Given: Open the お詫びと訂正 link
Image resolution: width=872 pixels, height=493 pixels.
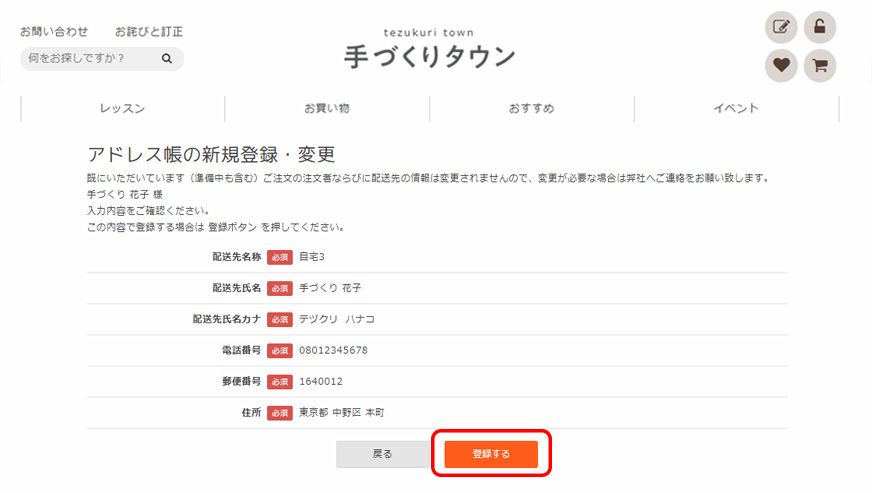Looking at the screenshot, I should click(149, 32).
